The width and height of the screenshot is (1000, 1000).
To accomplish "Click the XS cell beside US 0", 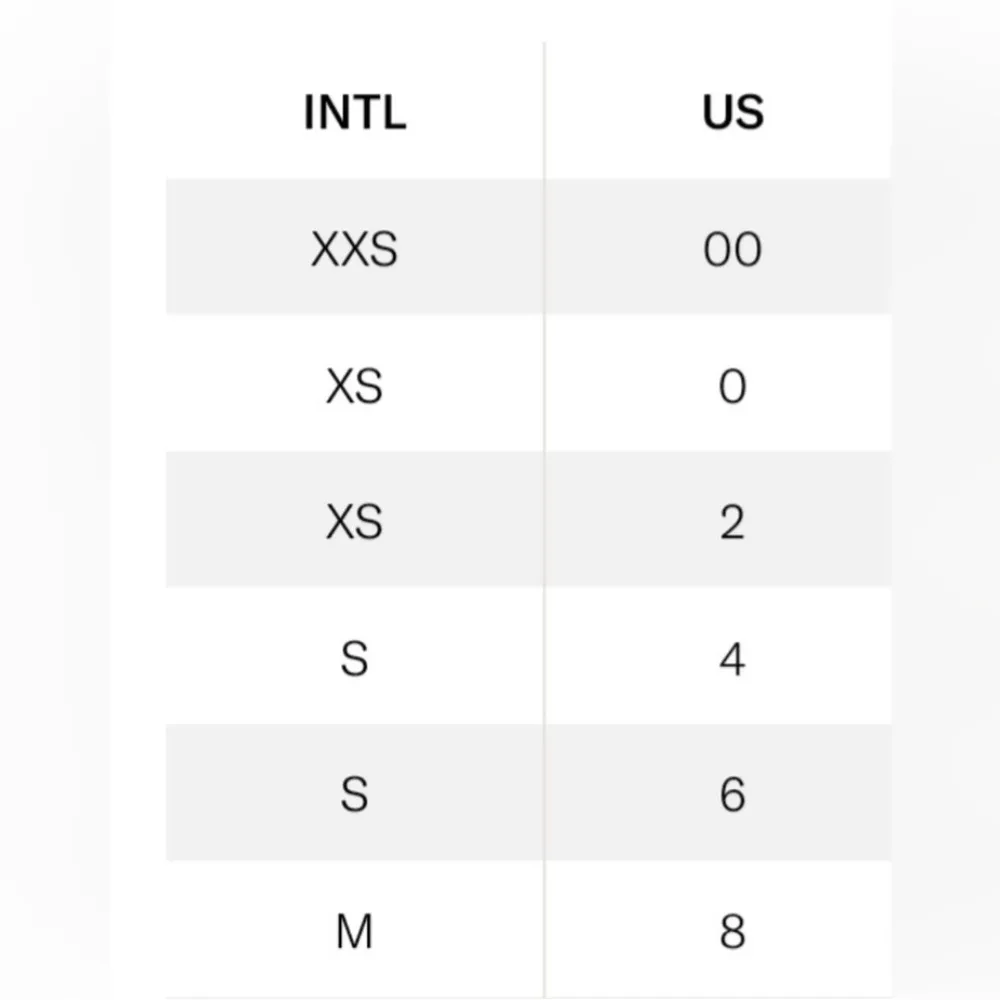I will click(355, 385).
